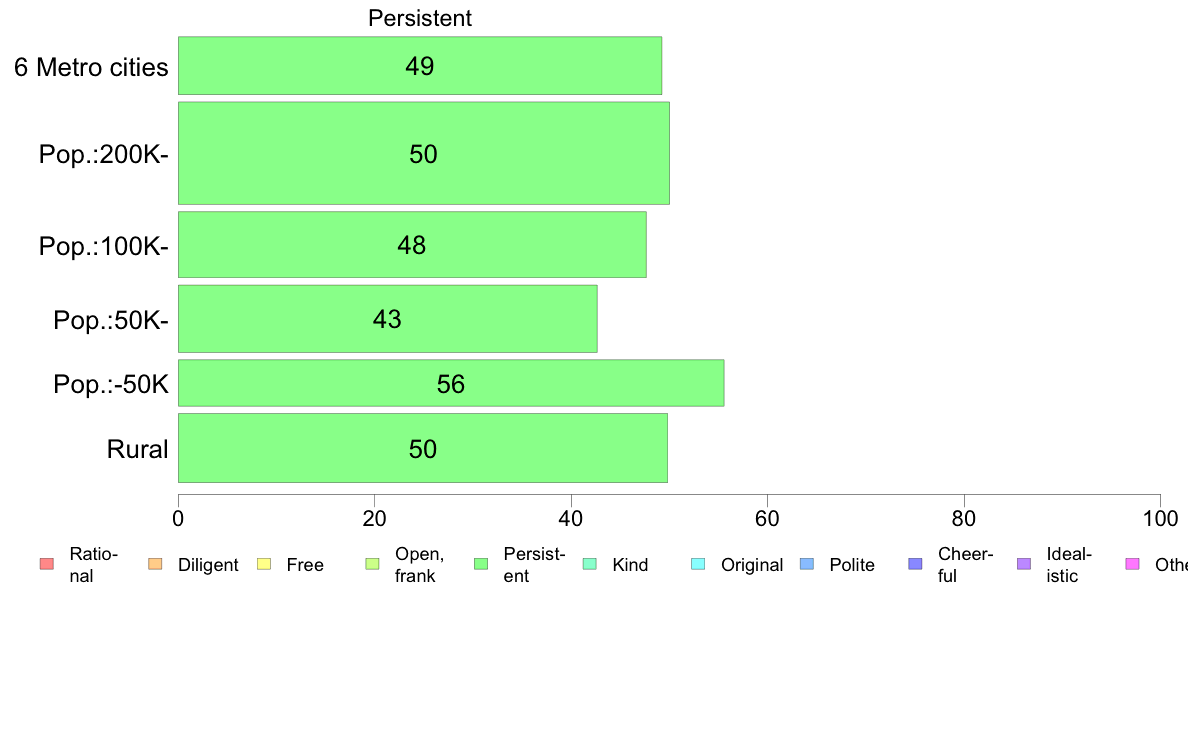Screen dimensions: 1188x736
Task: Select the Pop.:200K- bar showing 50
Action: click(x=424, y=153)
